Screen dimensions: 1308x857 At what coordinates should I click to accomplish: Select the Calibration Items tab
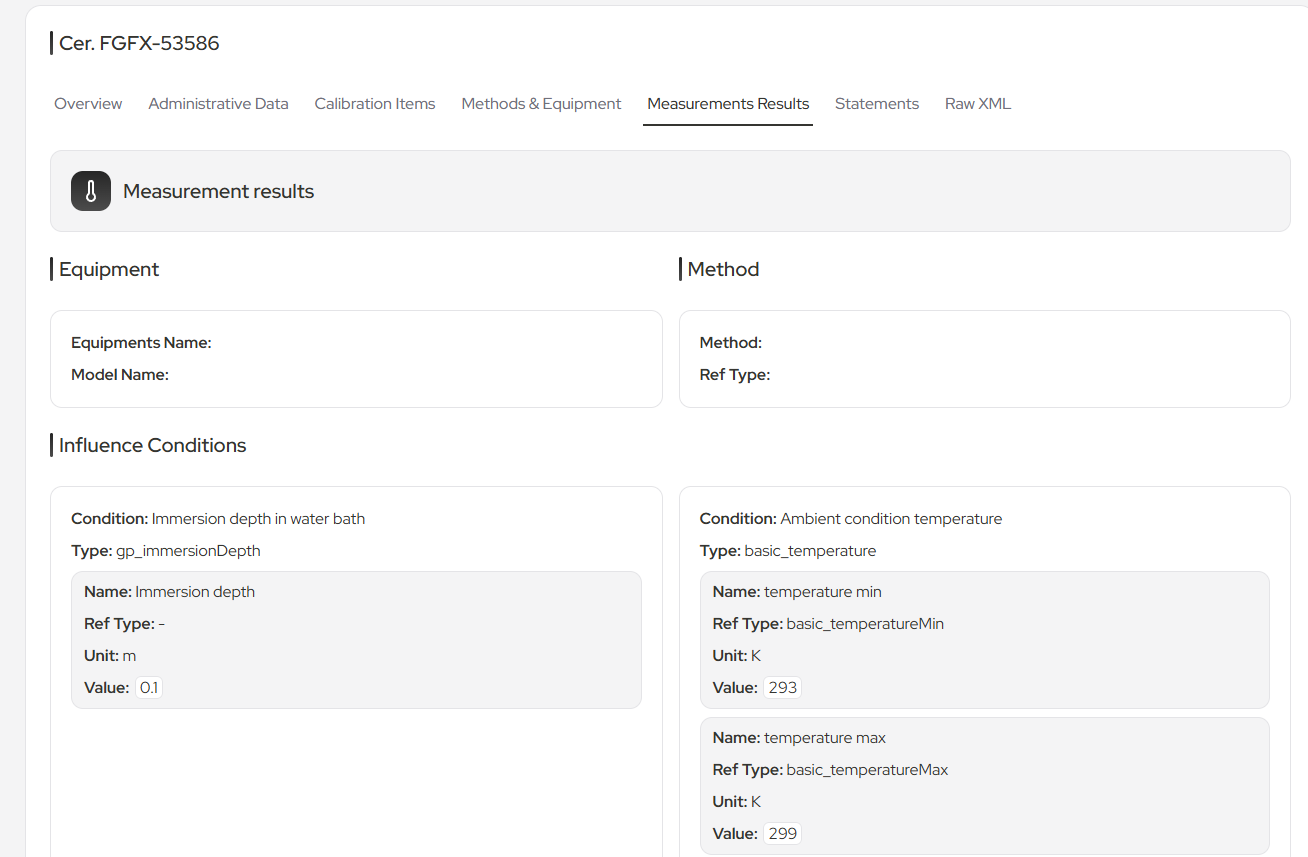[x=374, y=103]
